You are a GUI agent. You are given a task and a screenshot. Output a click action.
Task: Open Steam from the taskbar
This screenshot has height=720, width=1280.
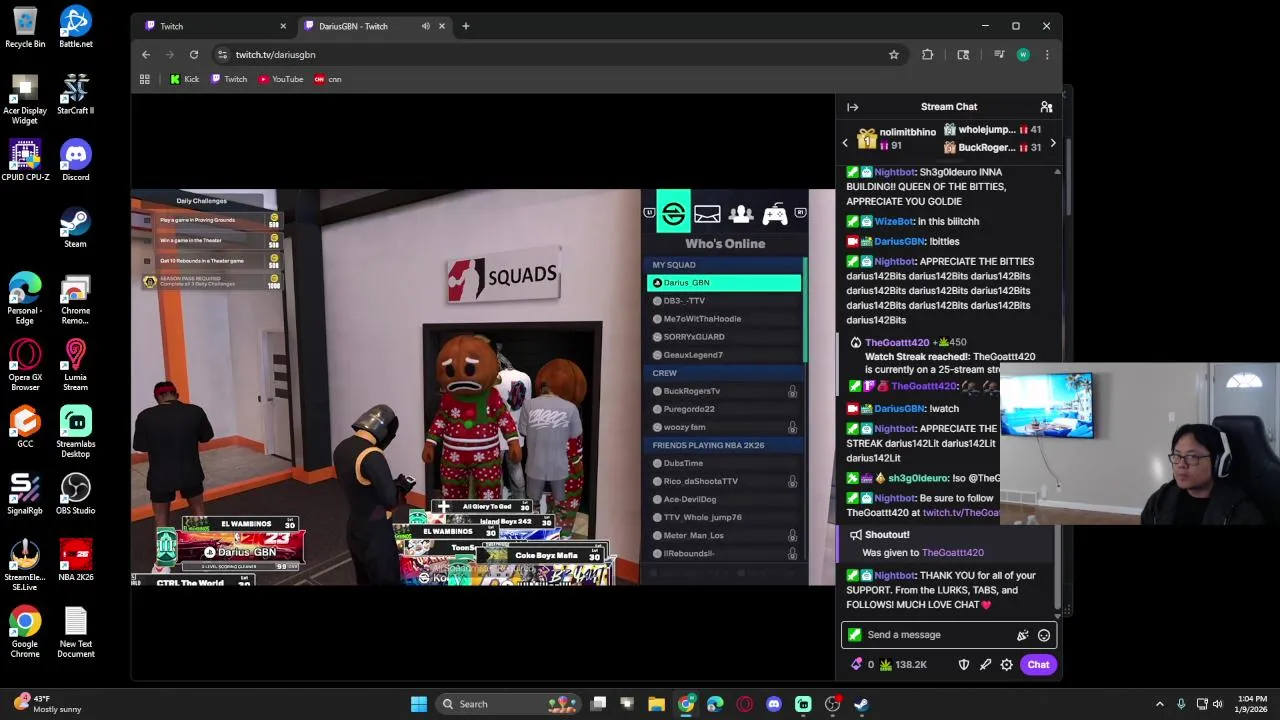pos(861,704)
